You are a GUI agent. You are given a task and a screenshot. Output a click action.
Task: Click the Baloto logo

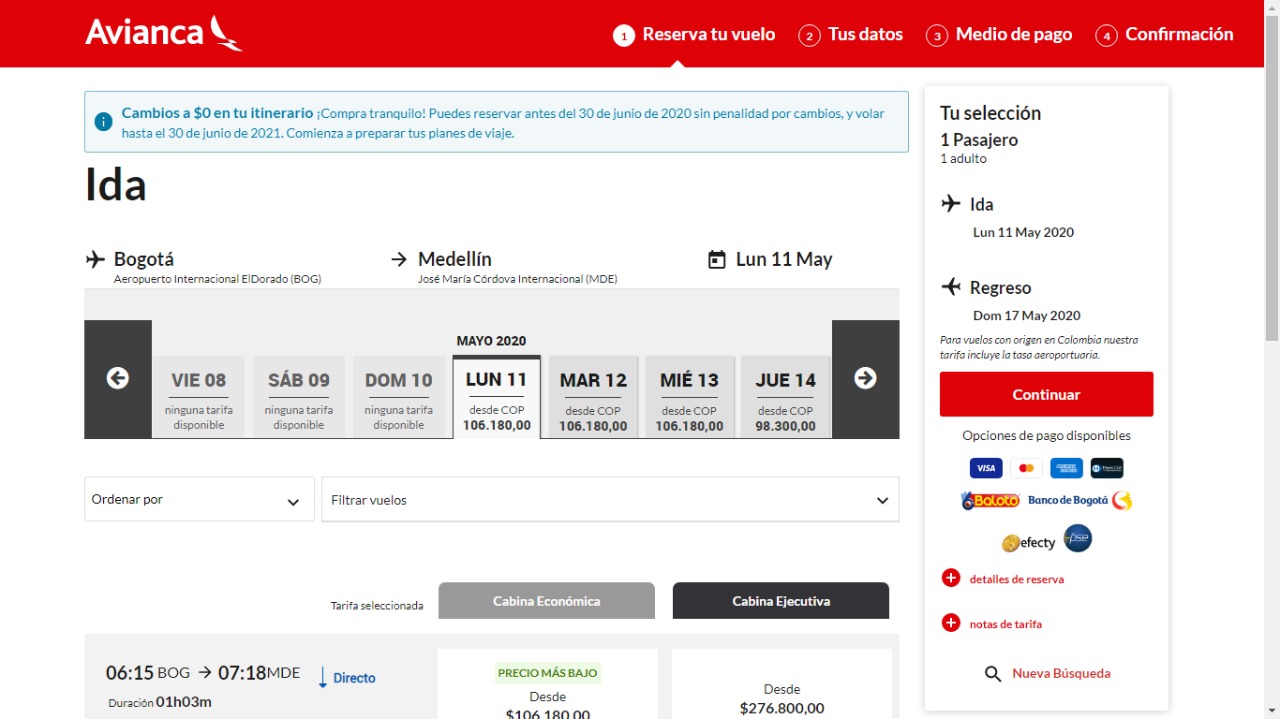[990, 500]
